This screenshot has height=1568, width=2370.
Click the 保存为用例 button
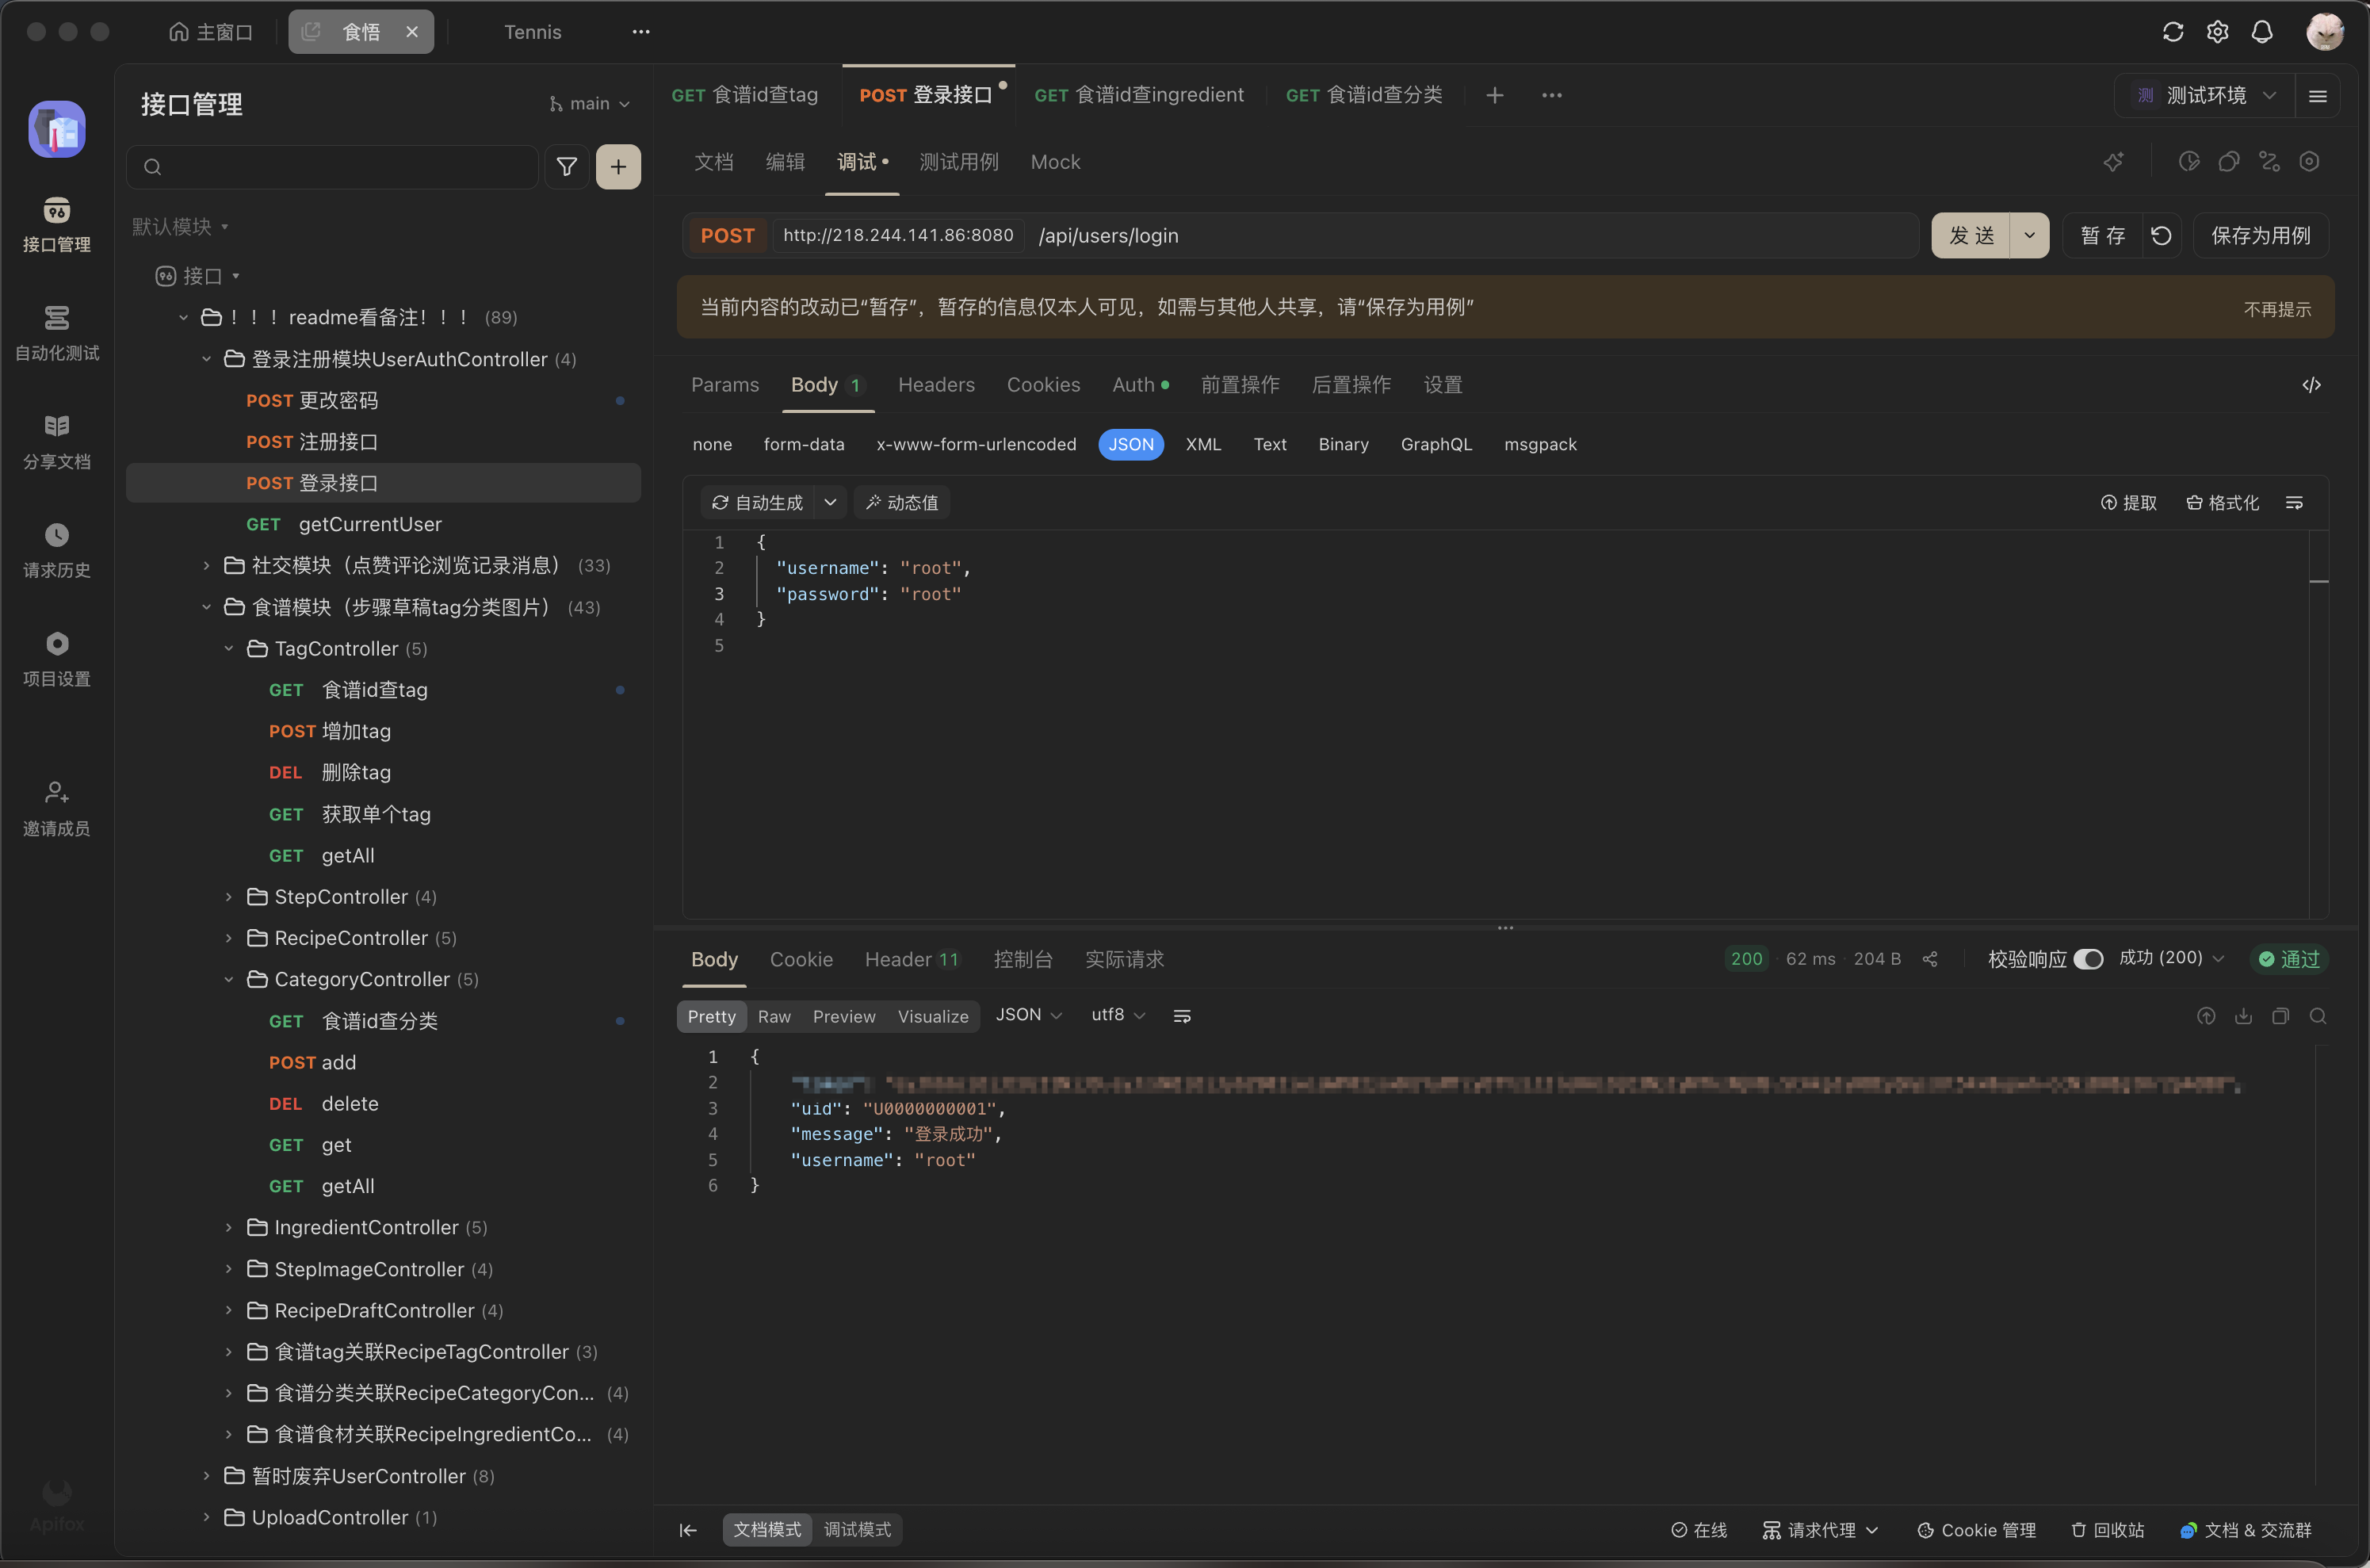point(2260,236)
